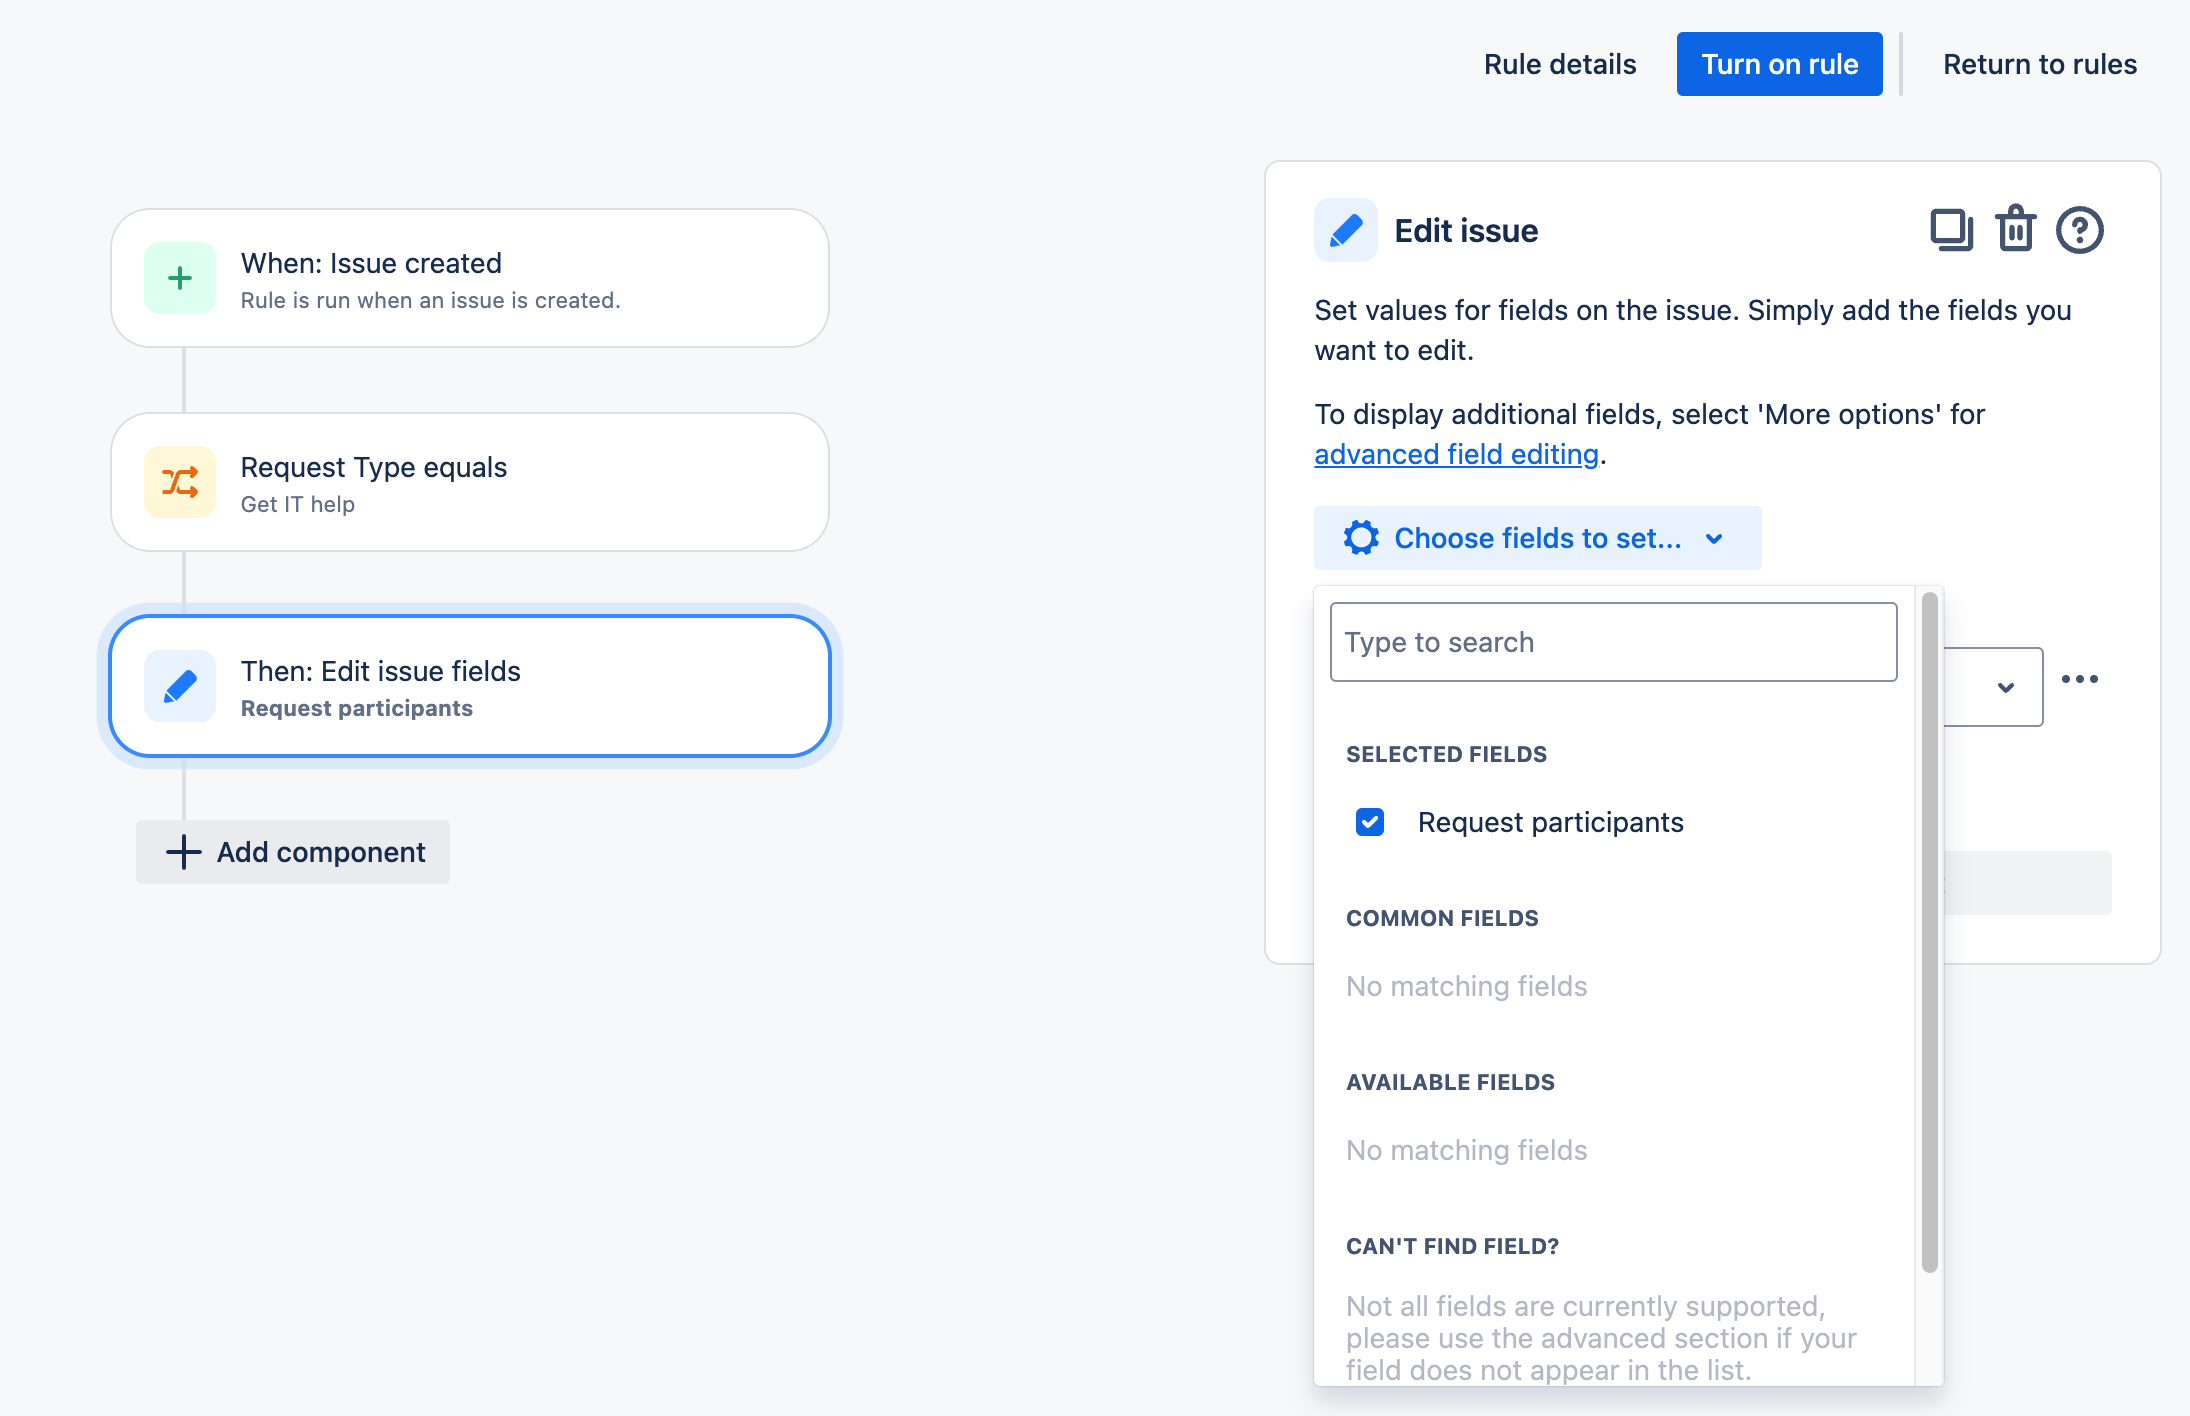Select the Then: Edit issue fields step
This screenshot has height=1416, width=2190.
coord(470,686)
